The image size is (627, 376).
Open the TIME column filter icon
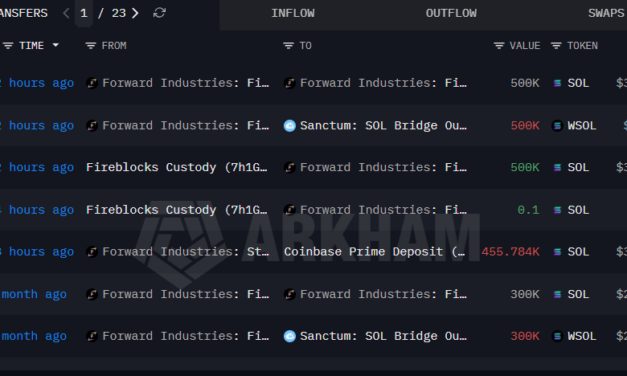pos(8,46)
